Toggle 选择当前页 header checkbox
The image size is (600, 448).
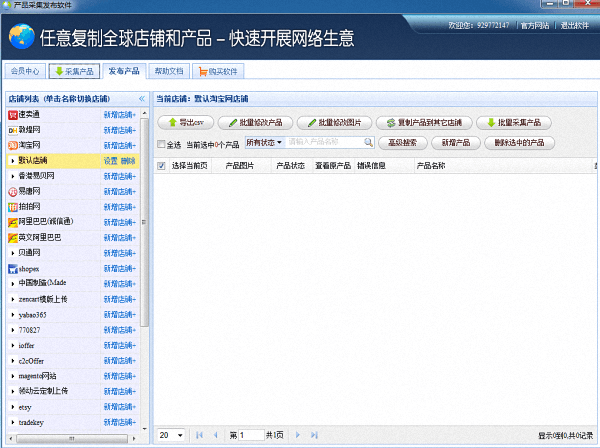(x=161, y=166)
